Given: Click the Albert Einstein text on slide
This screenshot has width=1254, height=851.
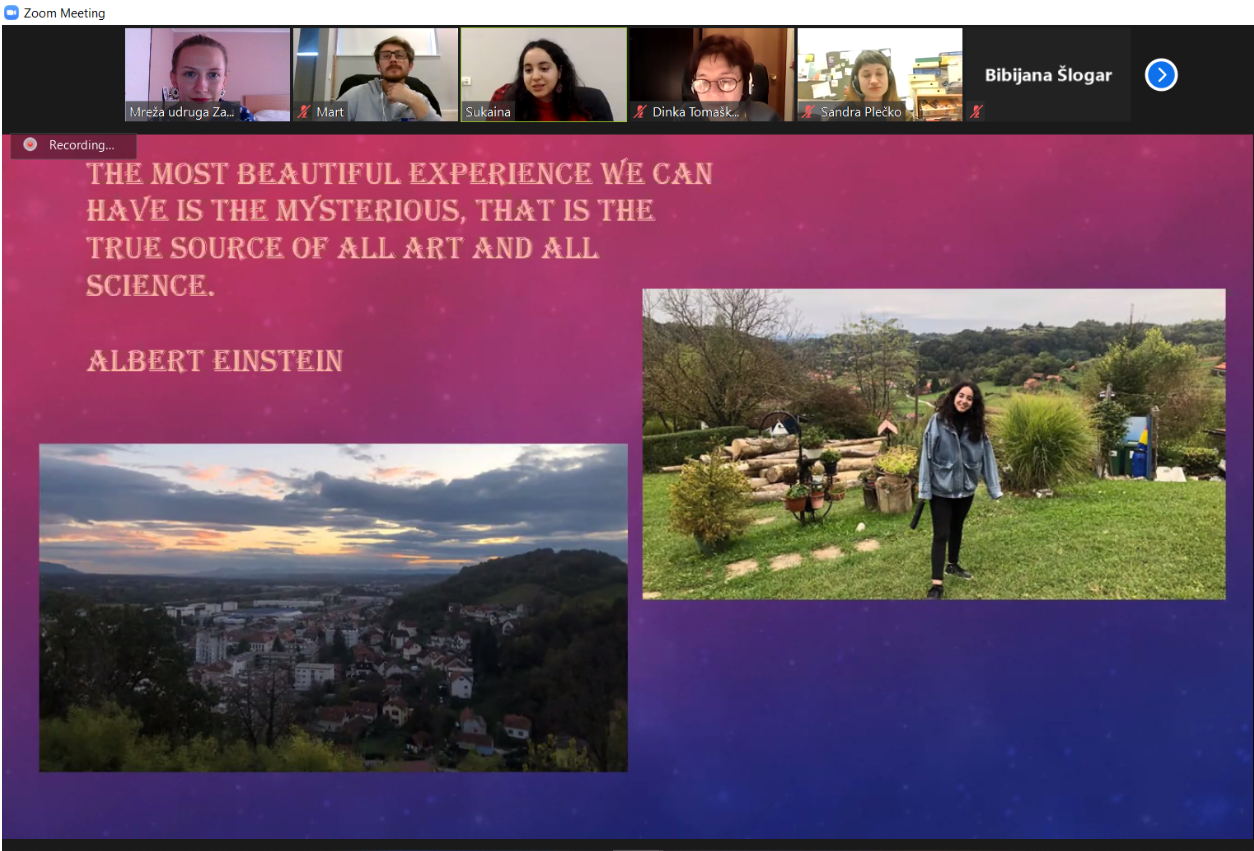Looking at the screenshot, I should 215,361.
